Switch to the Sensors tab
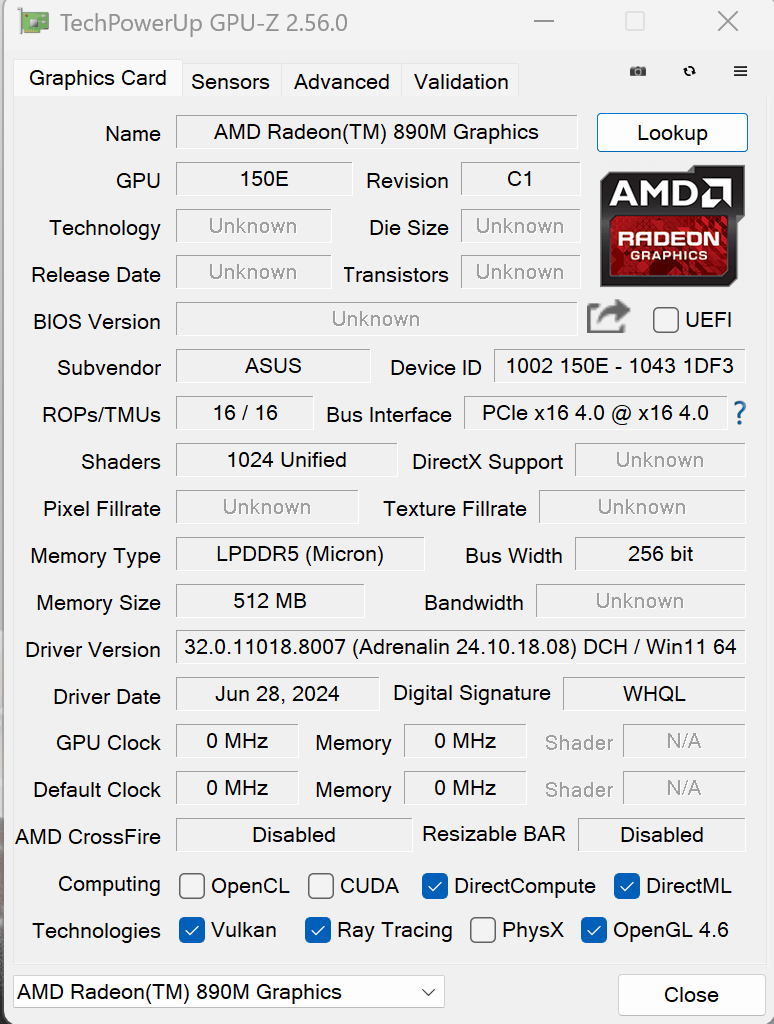 tap(230, 81)
